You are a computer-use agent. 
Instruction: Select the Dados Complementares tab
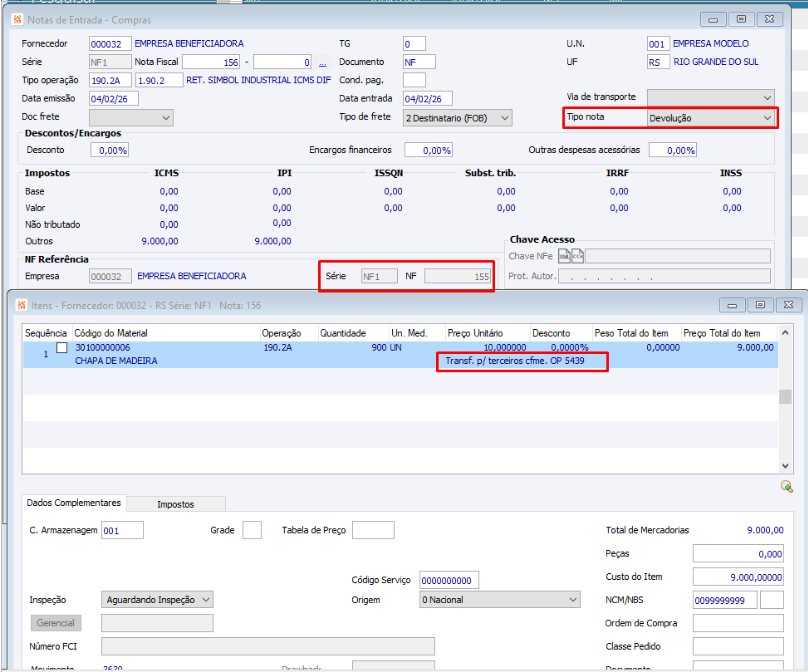[75, 504]
